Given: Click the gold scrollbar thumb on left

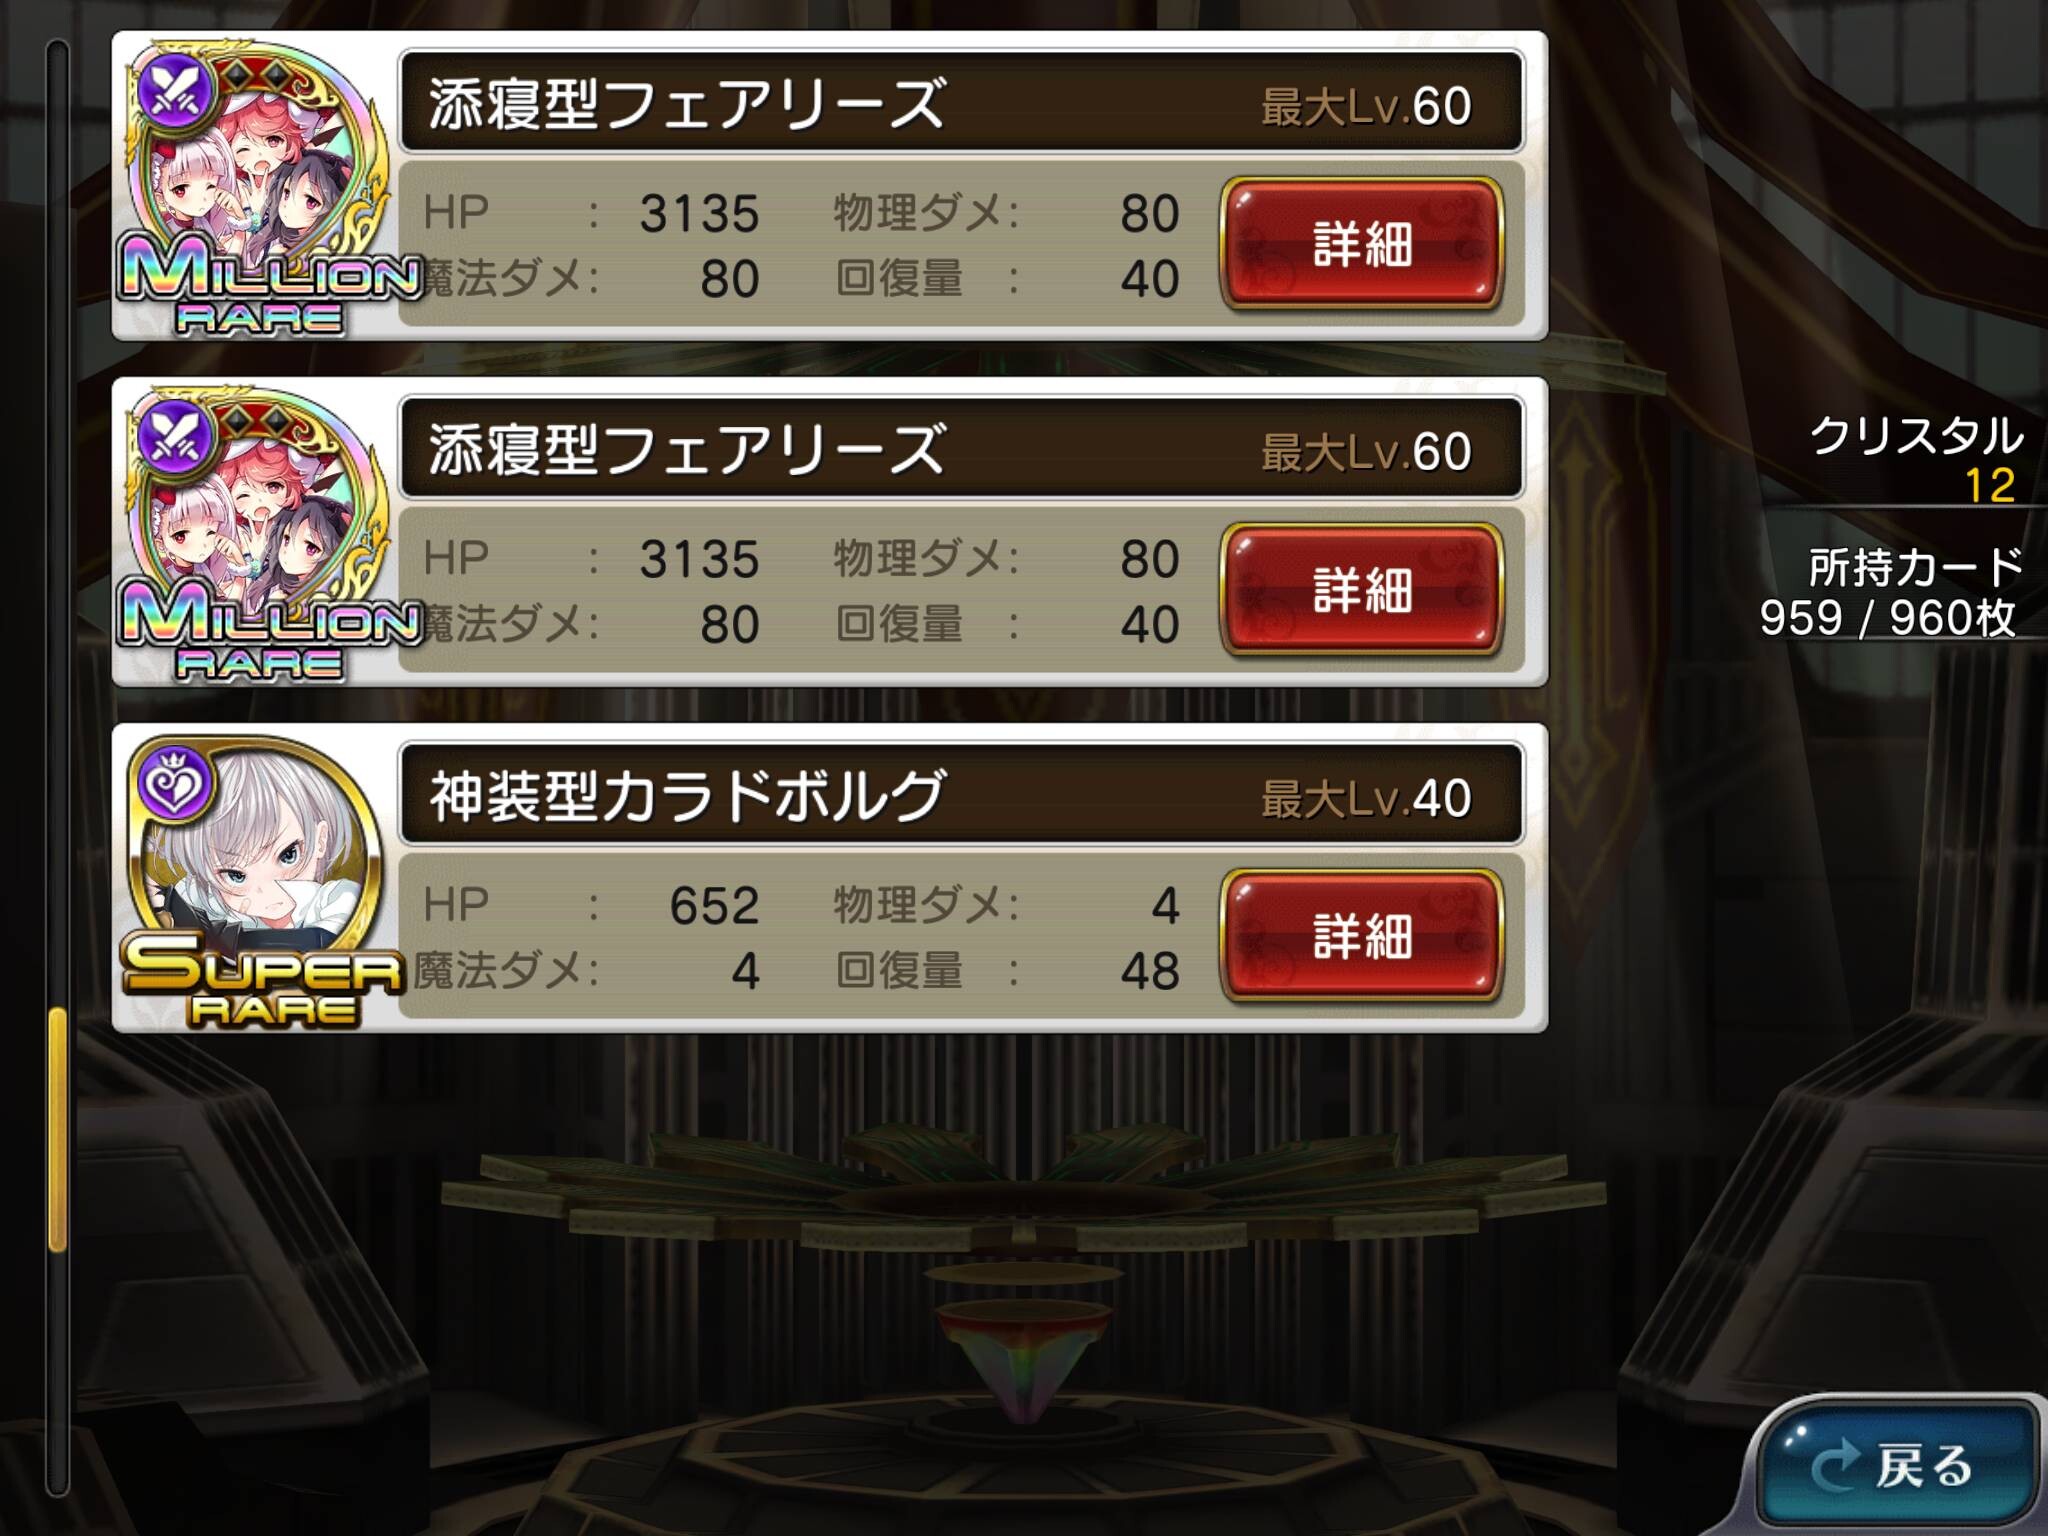Looking at the screenshot, I should (58, 1130).
